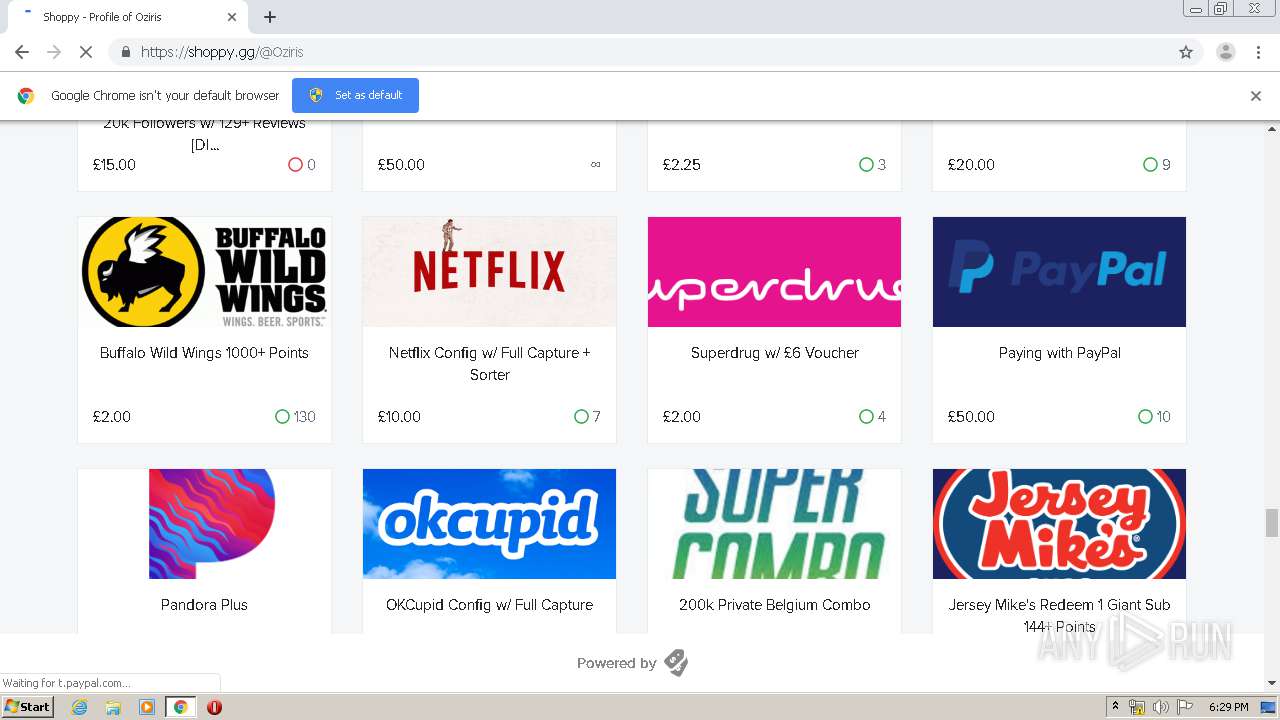Open the Superdrug product image
The height and width of the screenshot is (720, 1280).
click(x=774, y=272)
